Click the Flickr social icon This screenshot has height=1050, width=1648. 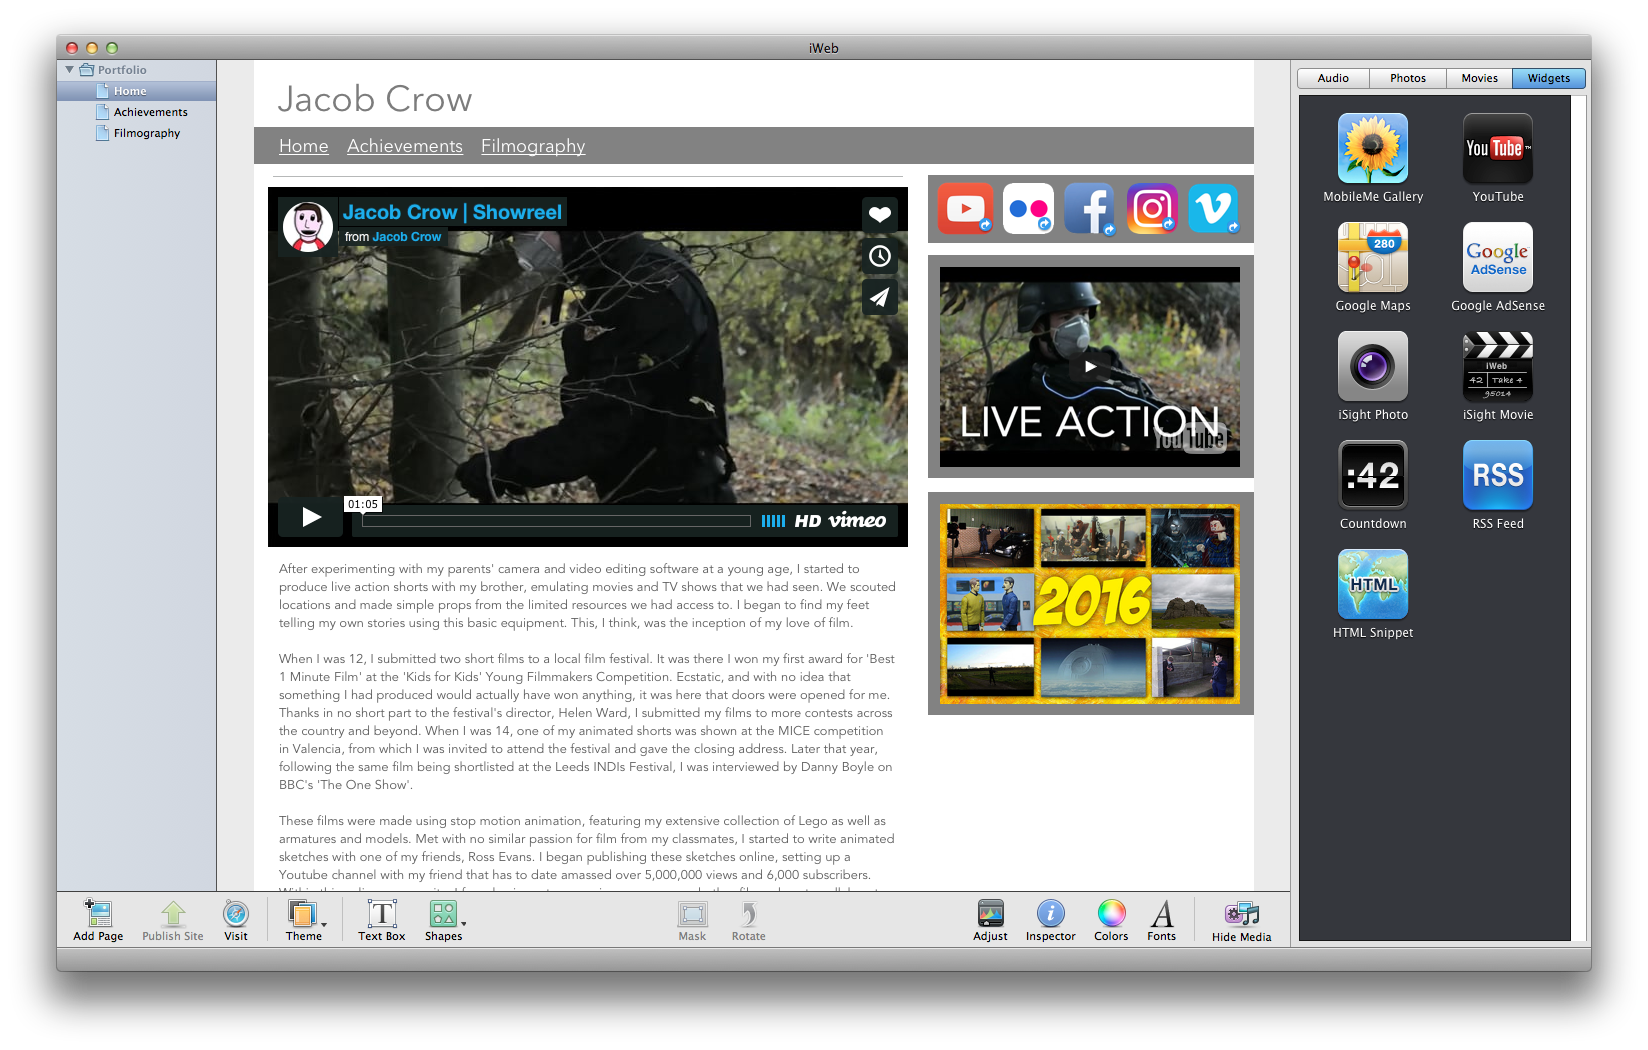[1028, 208]
